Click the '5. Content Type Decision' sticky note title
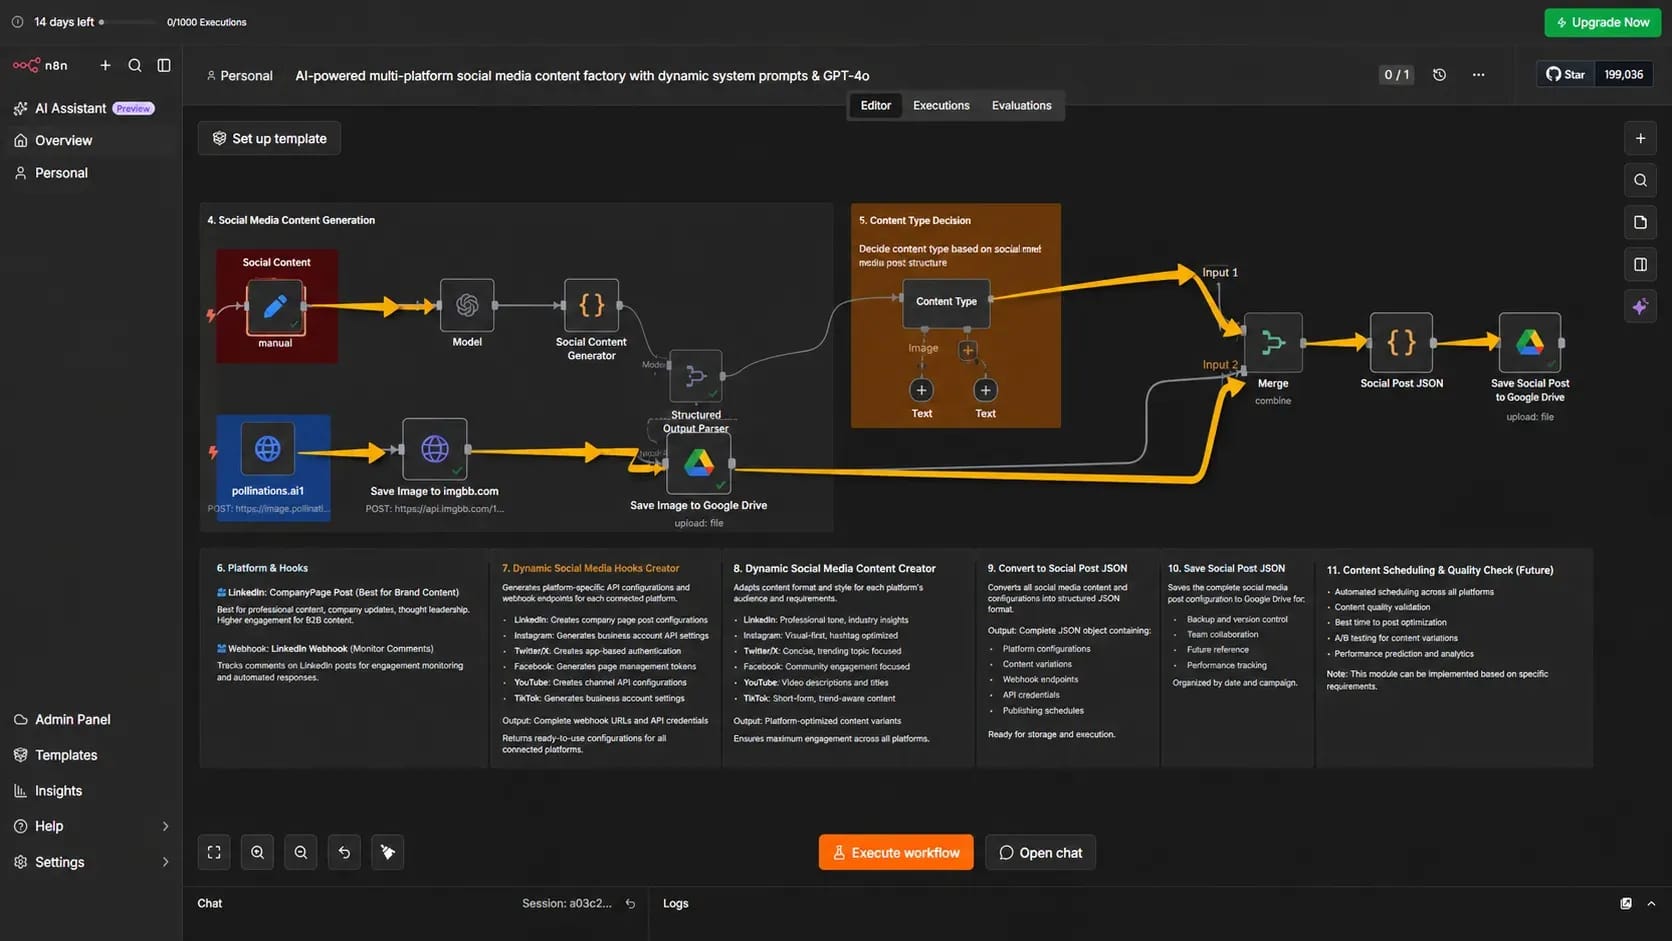This screenshot has height=941, width=1672. 915,221
